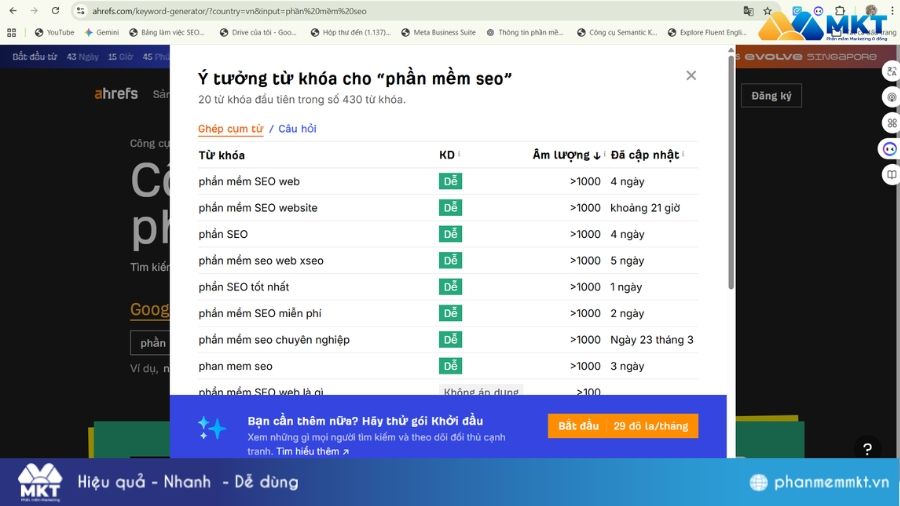This screenshot has height=506, width=900.
Task: Open the Gemini bookmark
Action: (102, 33)
